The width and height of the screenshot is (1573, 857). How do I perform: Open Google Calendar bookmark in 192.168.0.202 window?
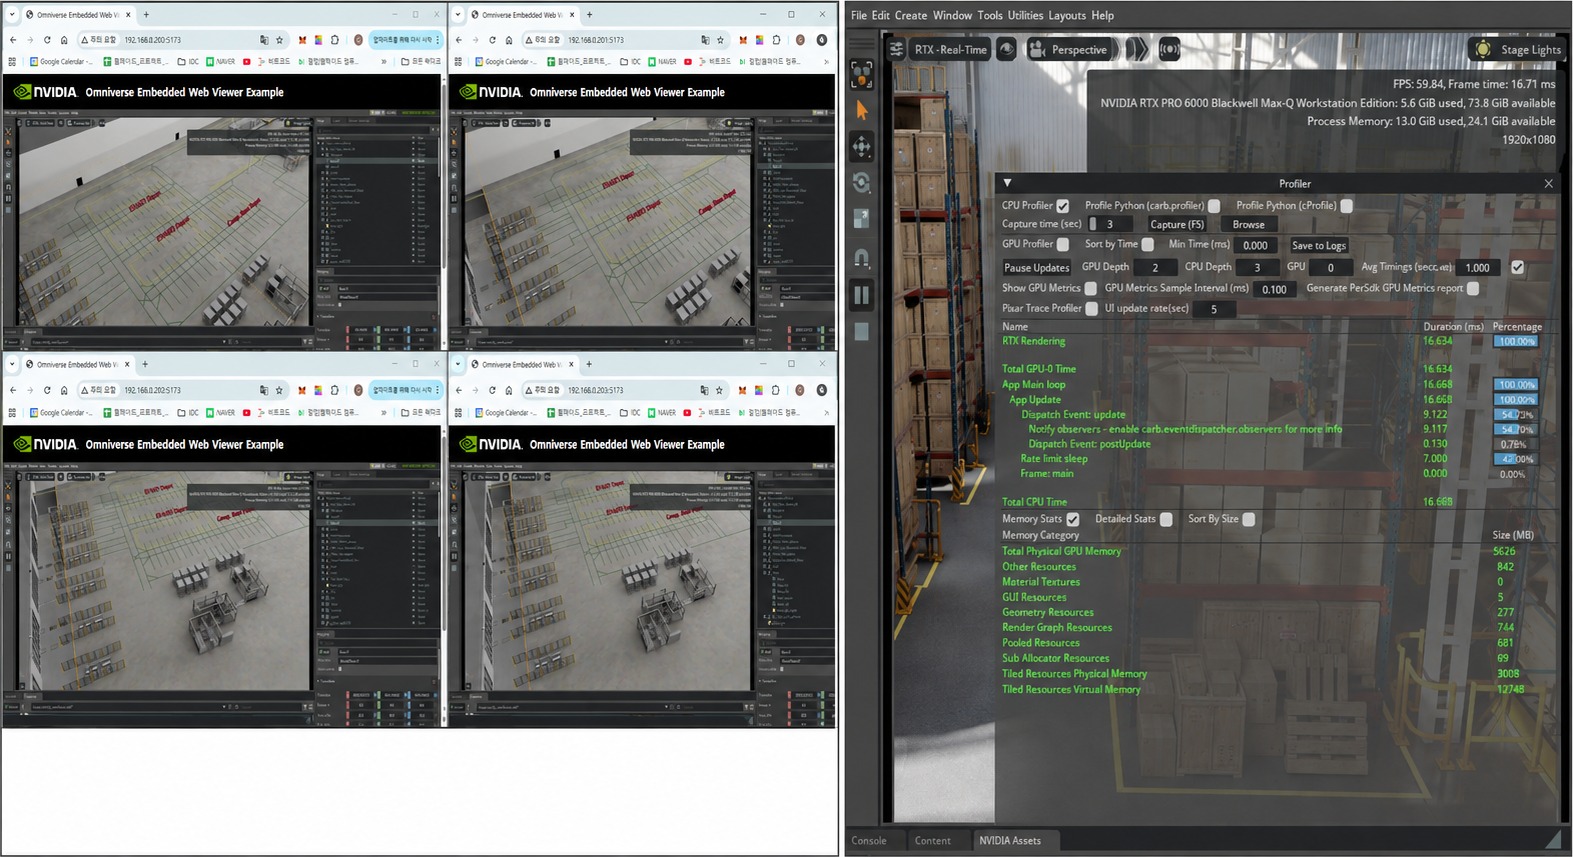click(x=60, y=412)
